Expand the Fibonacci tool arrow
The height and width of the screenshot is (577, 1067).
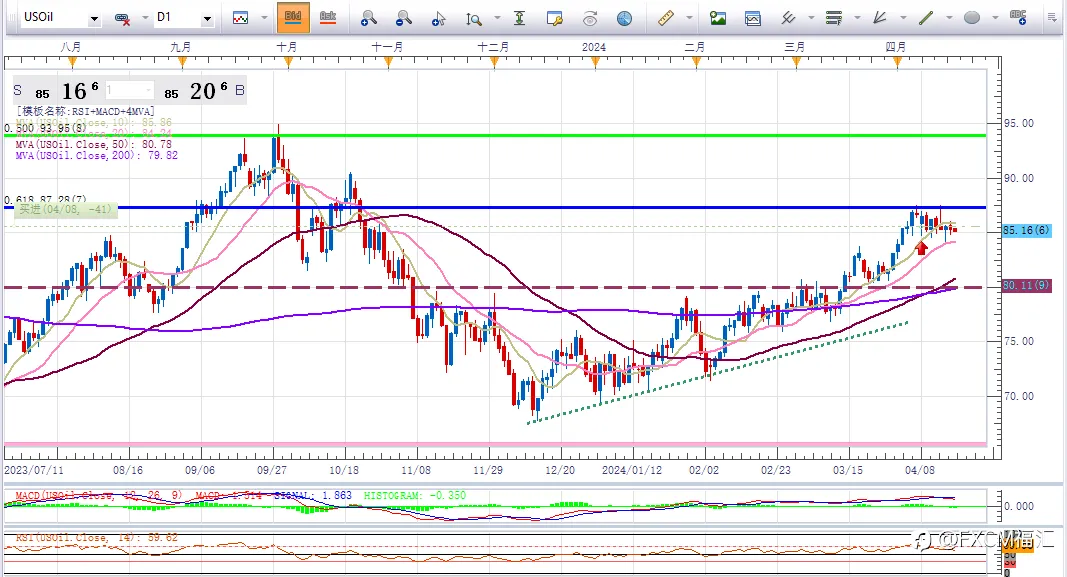coord(857,18)
